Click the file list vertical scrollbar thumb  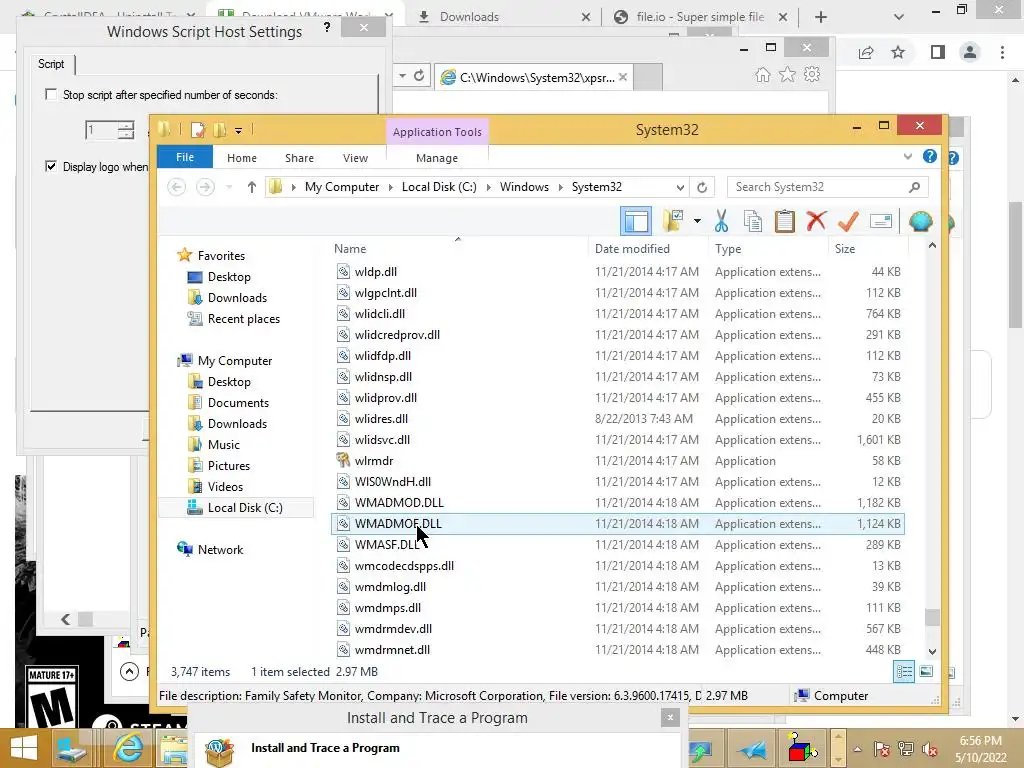click(932, 616)
